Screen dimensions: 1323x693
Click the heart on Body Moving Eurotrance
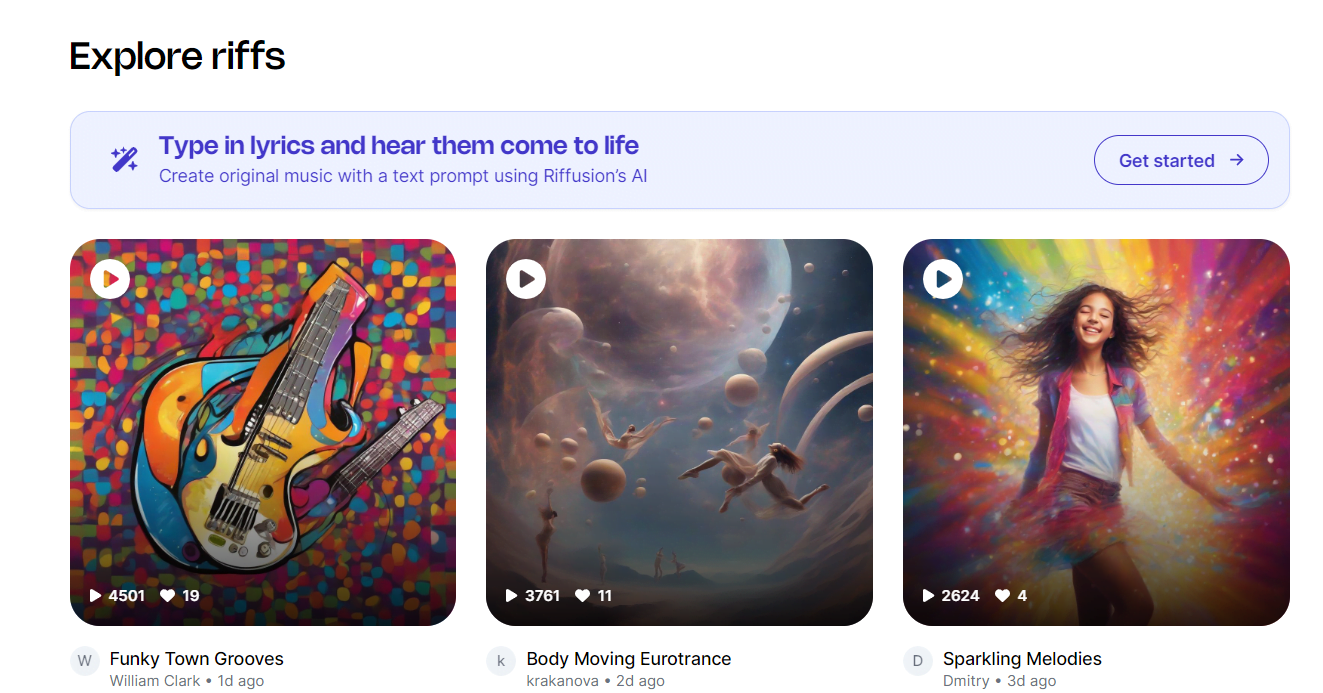[x=583, y=596]
